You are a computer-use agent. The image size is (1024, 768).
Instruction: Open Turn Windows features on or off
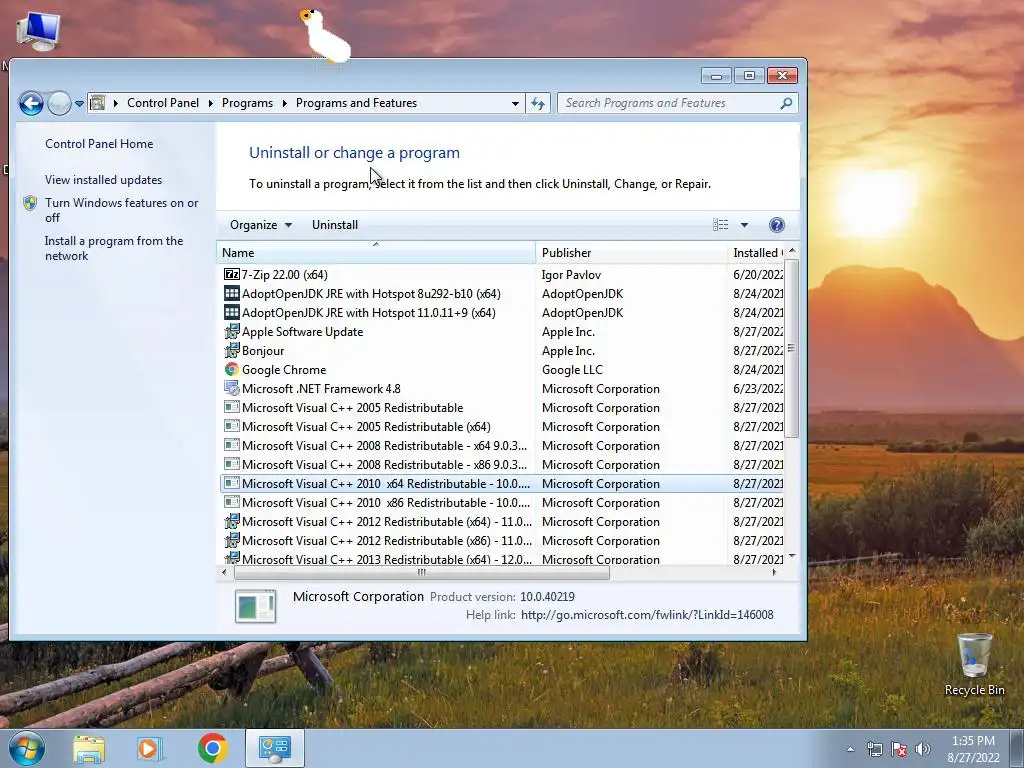coord(121,210)
